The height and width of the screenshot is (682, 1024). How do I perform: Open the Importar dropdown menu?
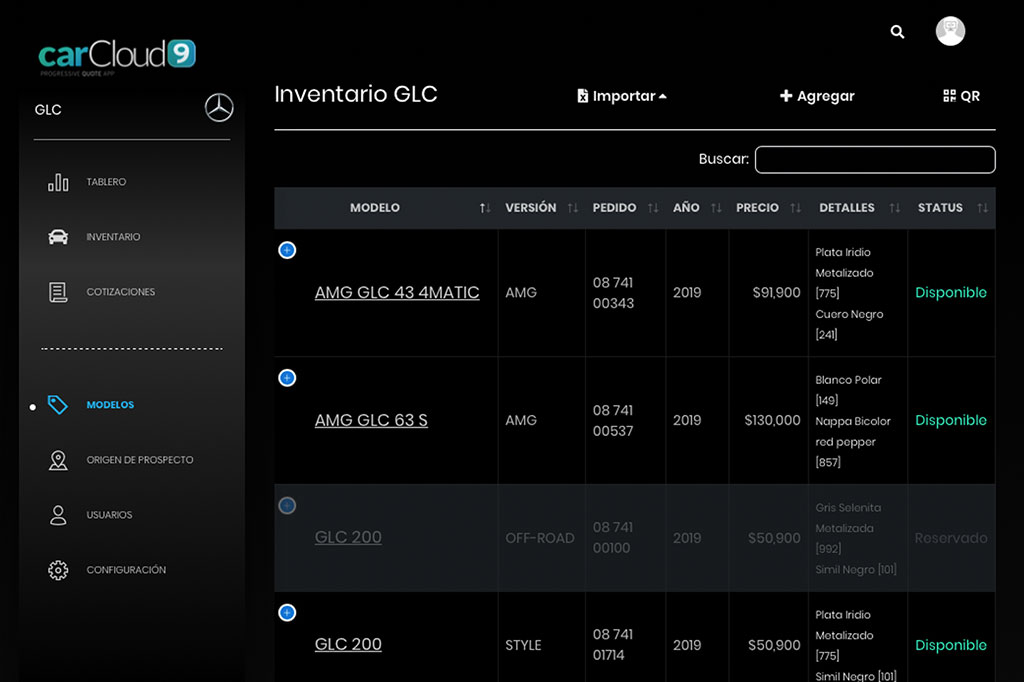tap(622, 96)
